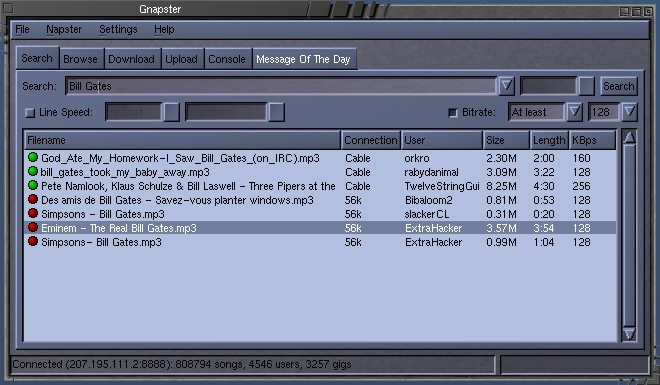
Task: Click green status dot for bill_gates_took_my_baby_away.mp3
Action: pyautogui.click(x=33, y=171)
